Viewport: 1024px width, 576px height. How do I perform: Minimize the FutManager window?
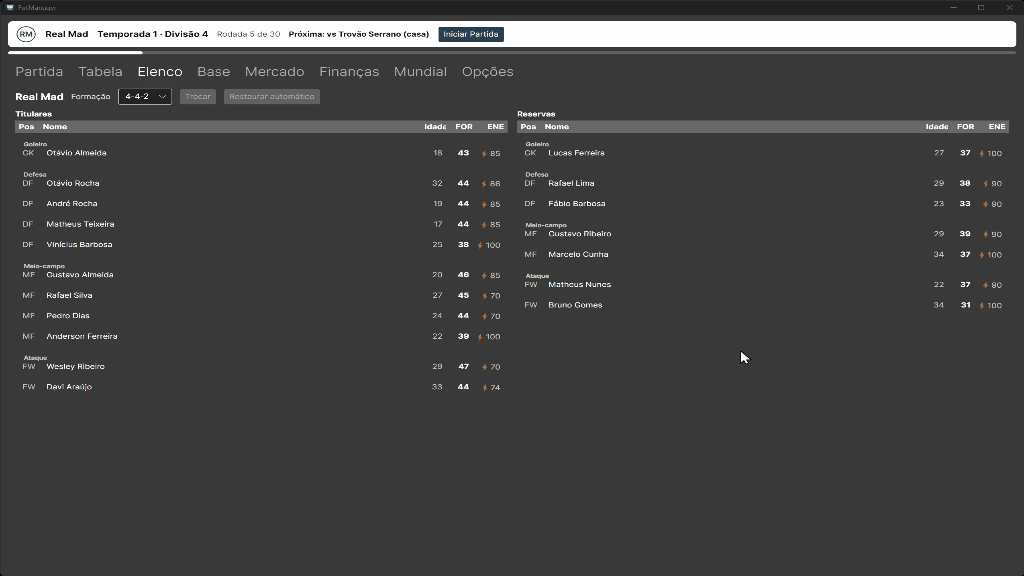(953, 7)
